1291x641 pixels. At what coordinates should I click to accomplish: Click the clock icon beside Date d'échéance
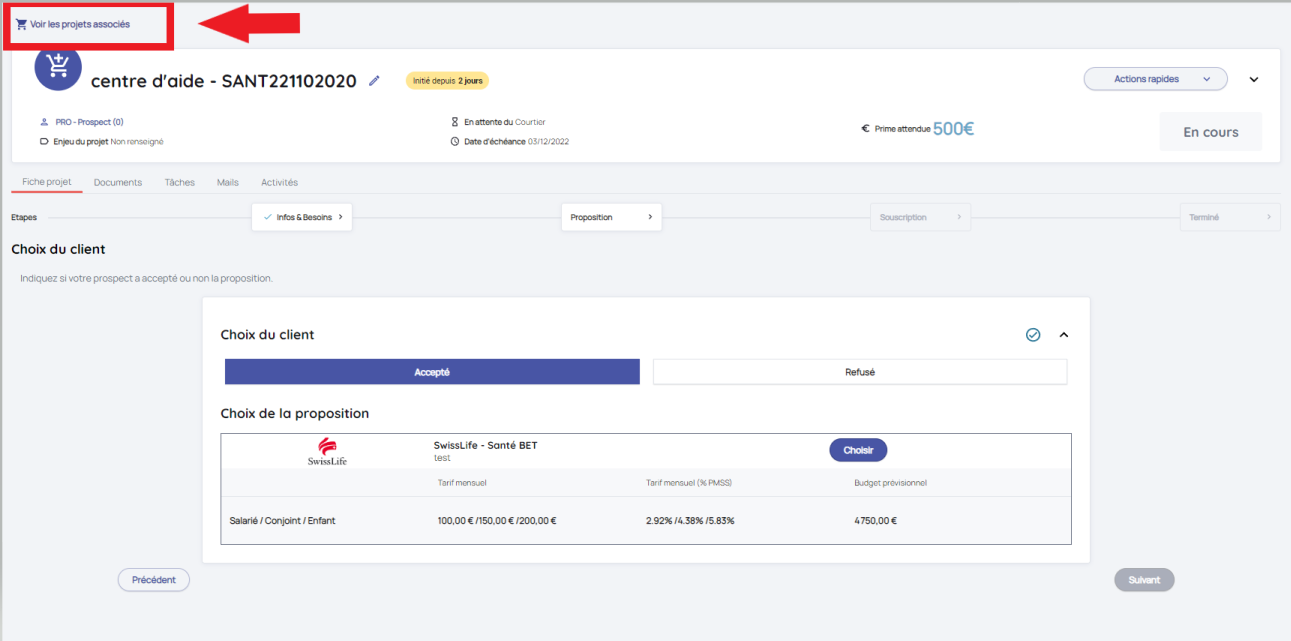[455, 141]
